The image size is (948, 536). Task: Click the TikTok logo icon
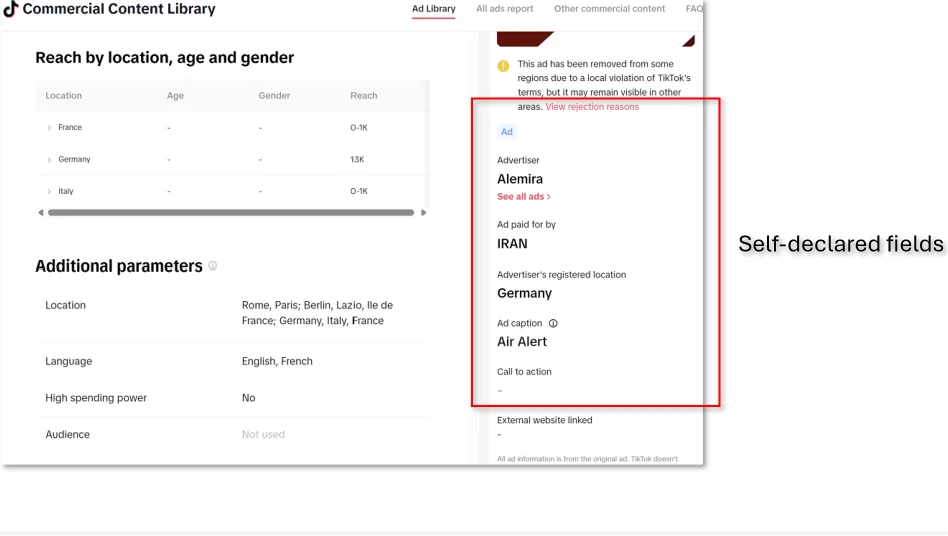(x=11, y=9)
